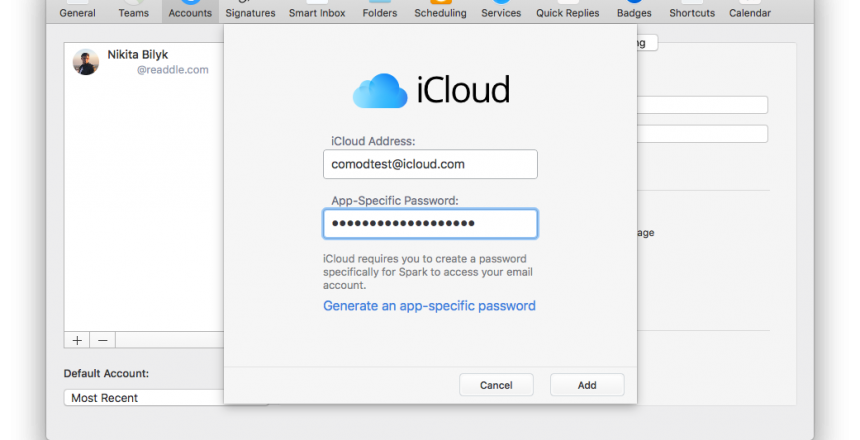Select the Quick Replies tab
Image resolution: width=860 pixels, height=440 pixels.
pyautogui.click(x=568, y=11)
